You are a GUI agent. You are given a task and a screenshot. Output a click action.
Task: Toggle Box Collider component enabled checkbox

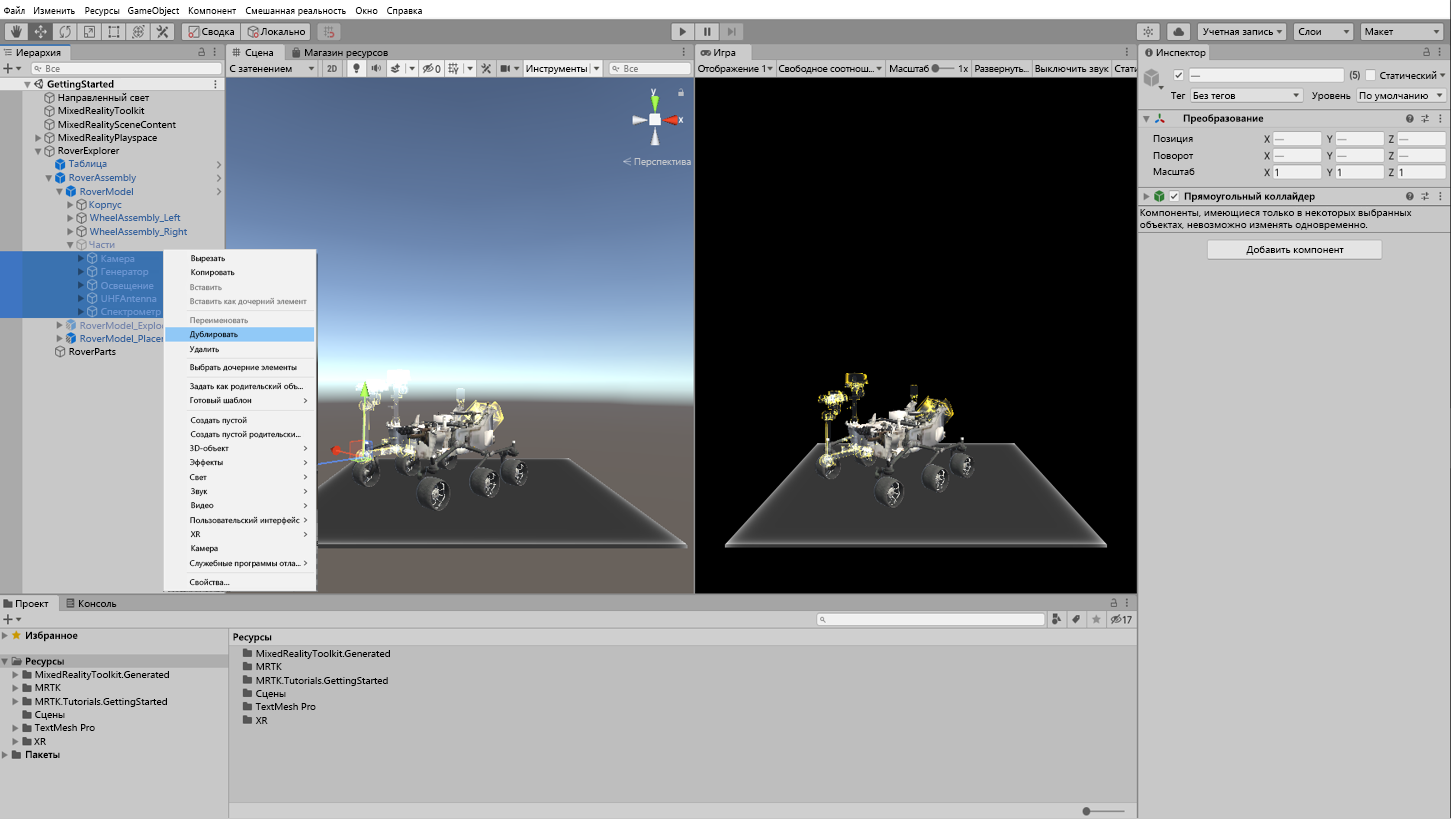click(1174, 197)
